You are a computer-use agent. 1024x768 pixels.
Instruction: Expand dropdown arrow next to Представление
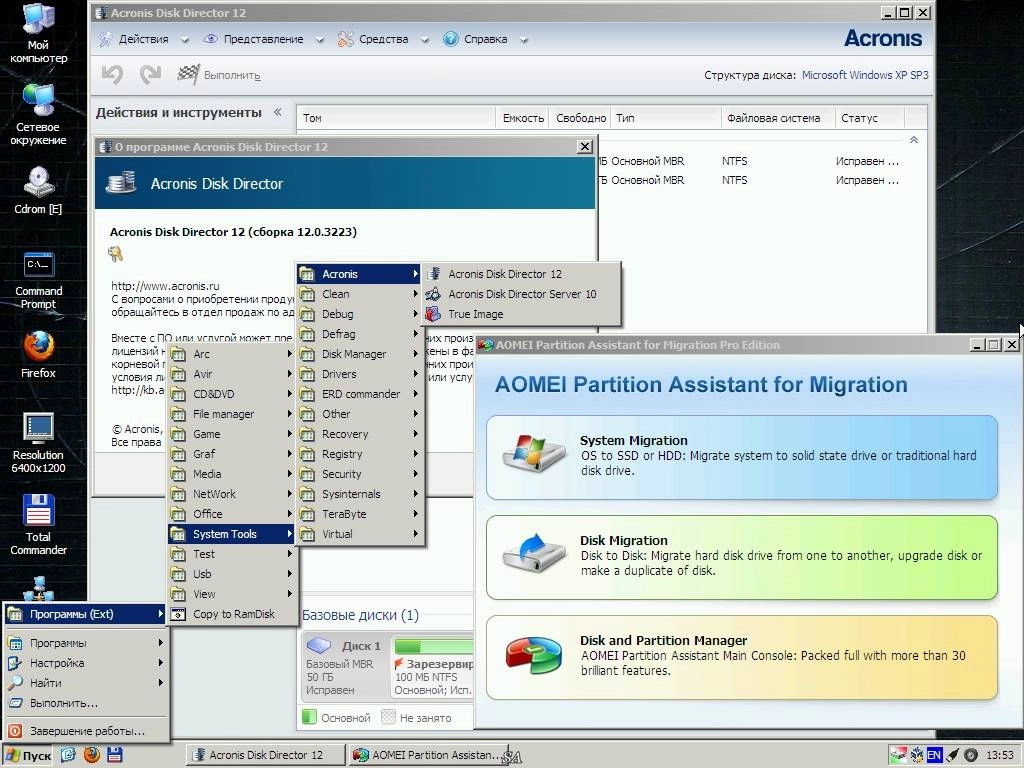pos(320,40)
